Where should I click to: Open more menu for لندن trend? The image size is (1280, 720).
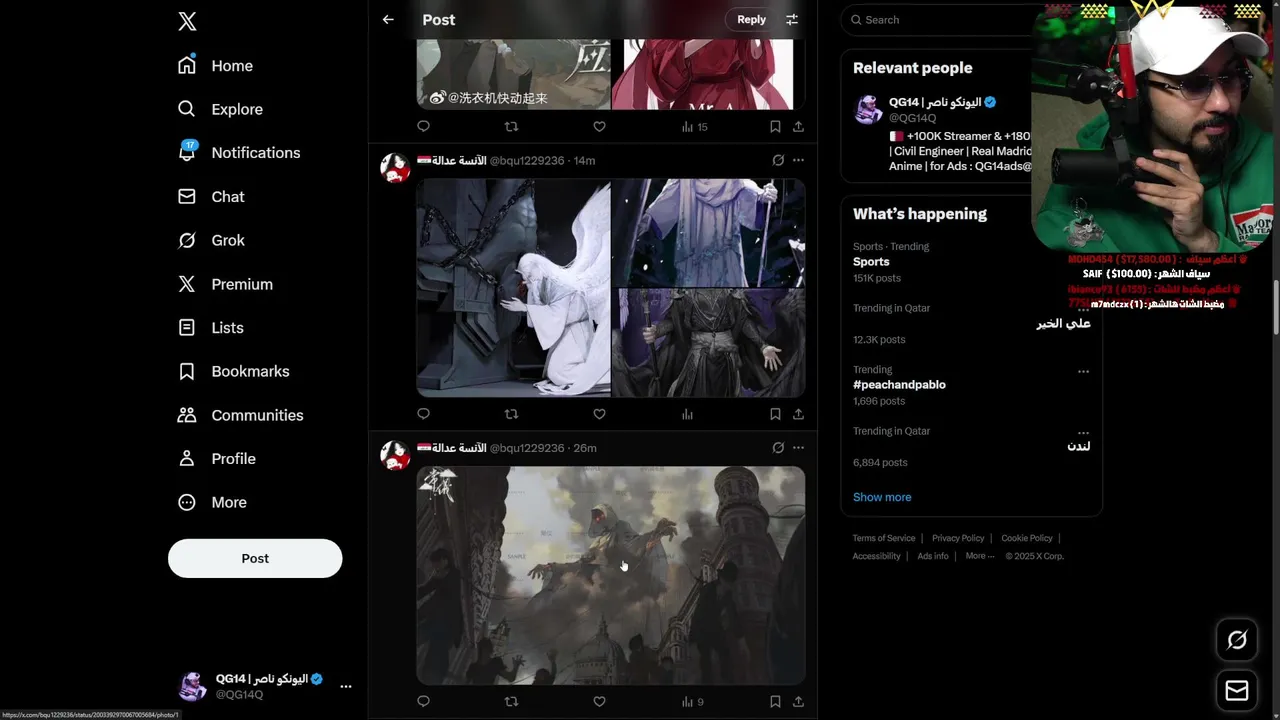[1083, 432]
